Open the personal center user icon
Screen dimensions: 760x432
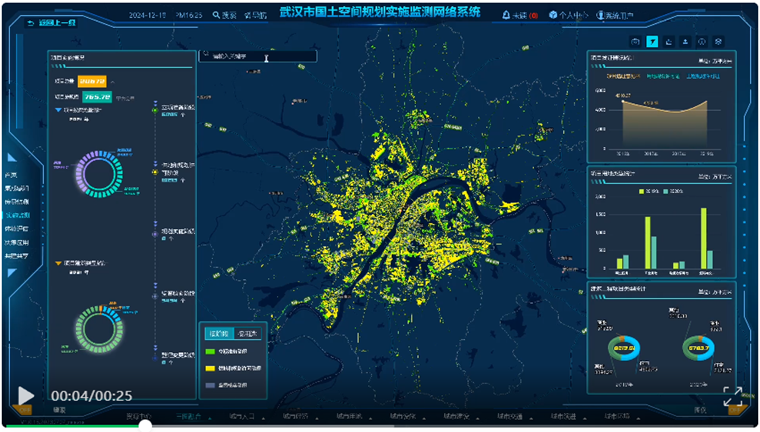[553, 16]
